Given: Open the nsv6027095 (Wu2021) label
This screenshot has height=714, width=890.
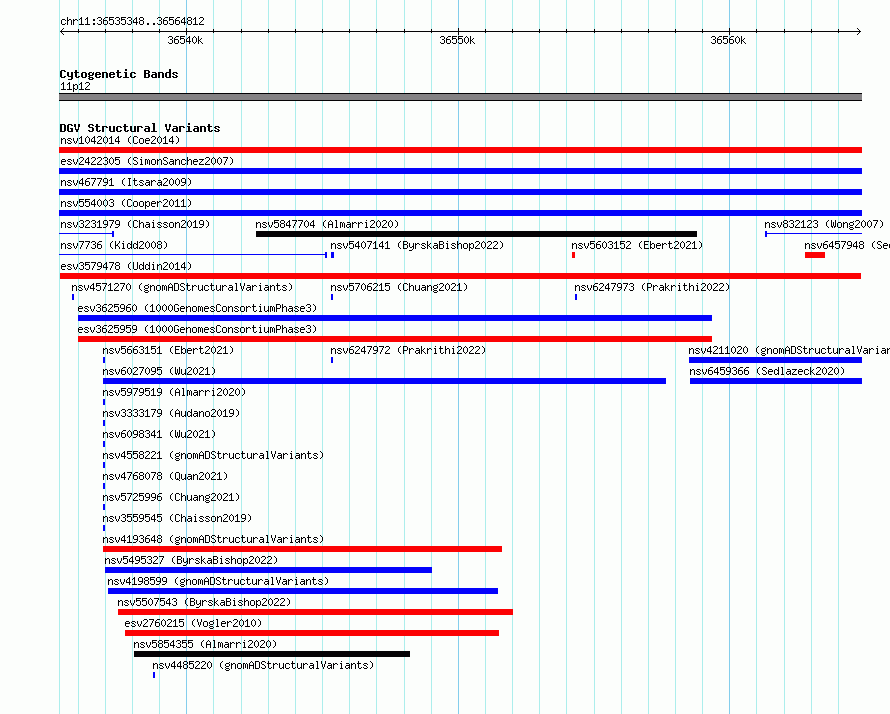Looking at the screenshot, I should pos(159,371).
